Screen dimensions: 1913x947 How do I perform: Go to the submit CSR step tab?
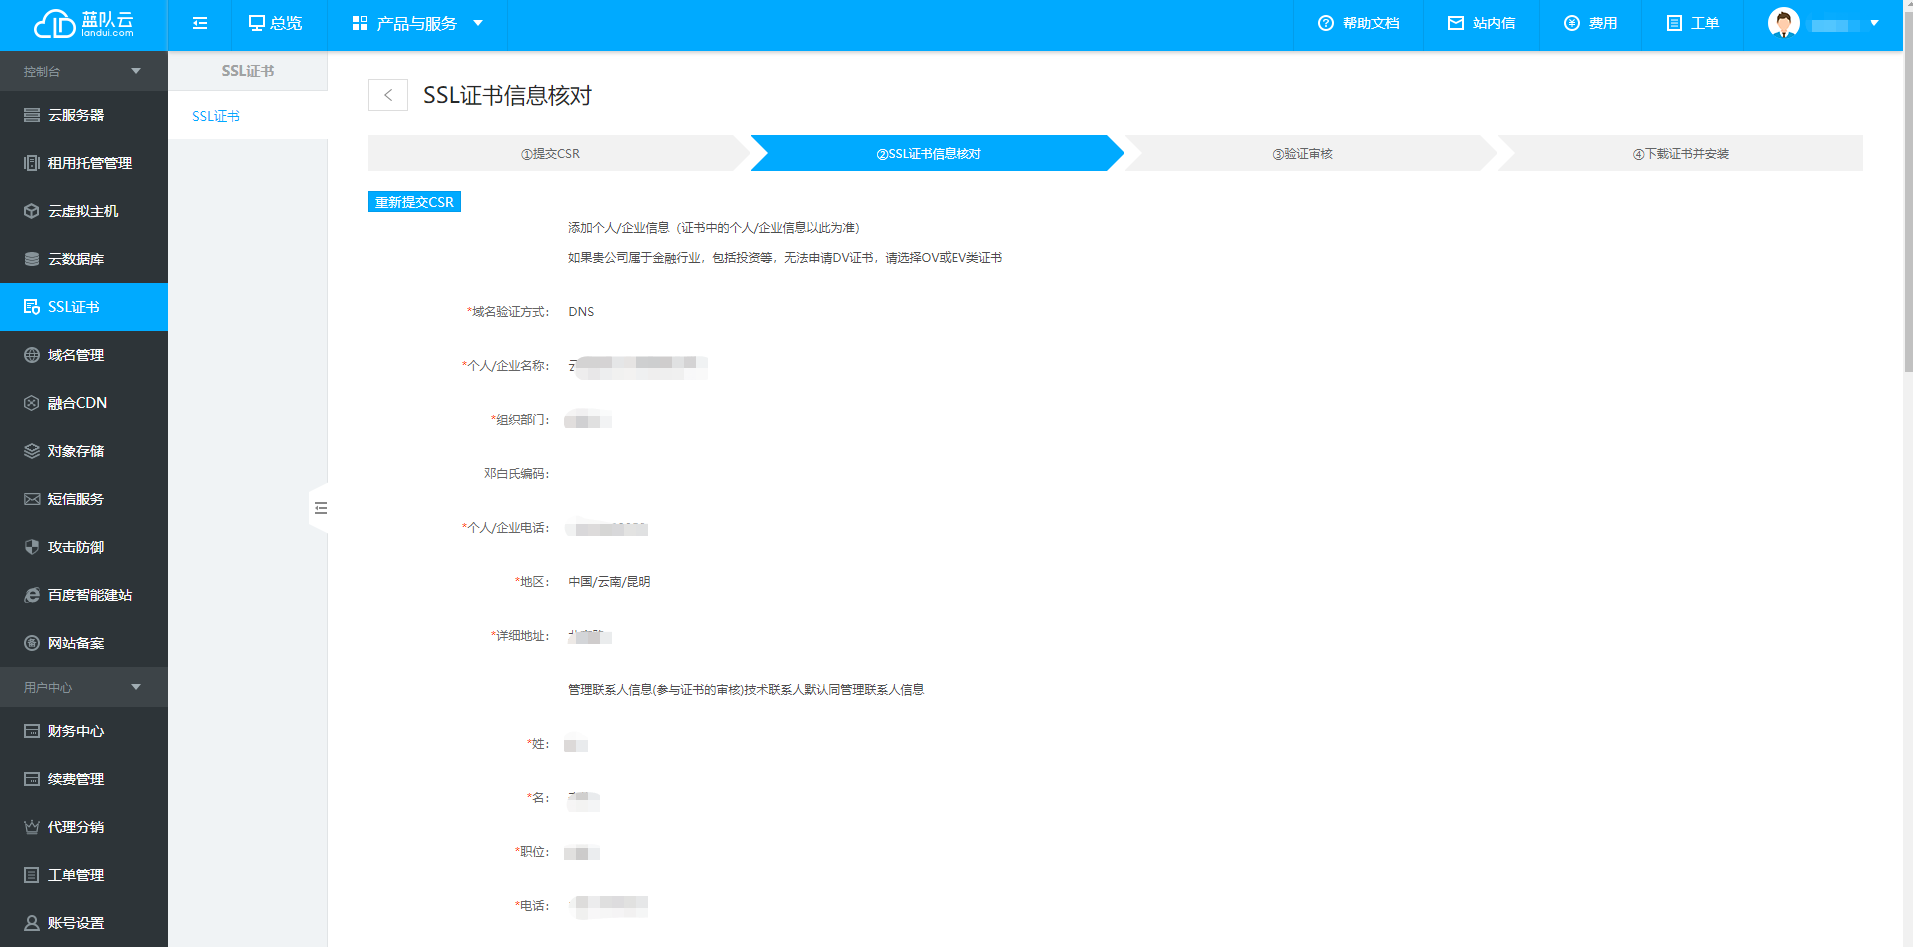(x=551, y=154)
